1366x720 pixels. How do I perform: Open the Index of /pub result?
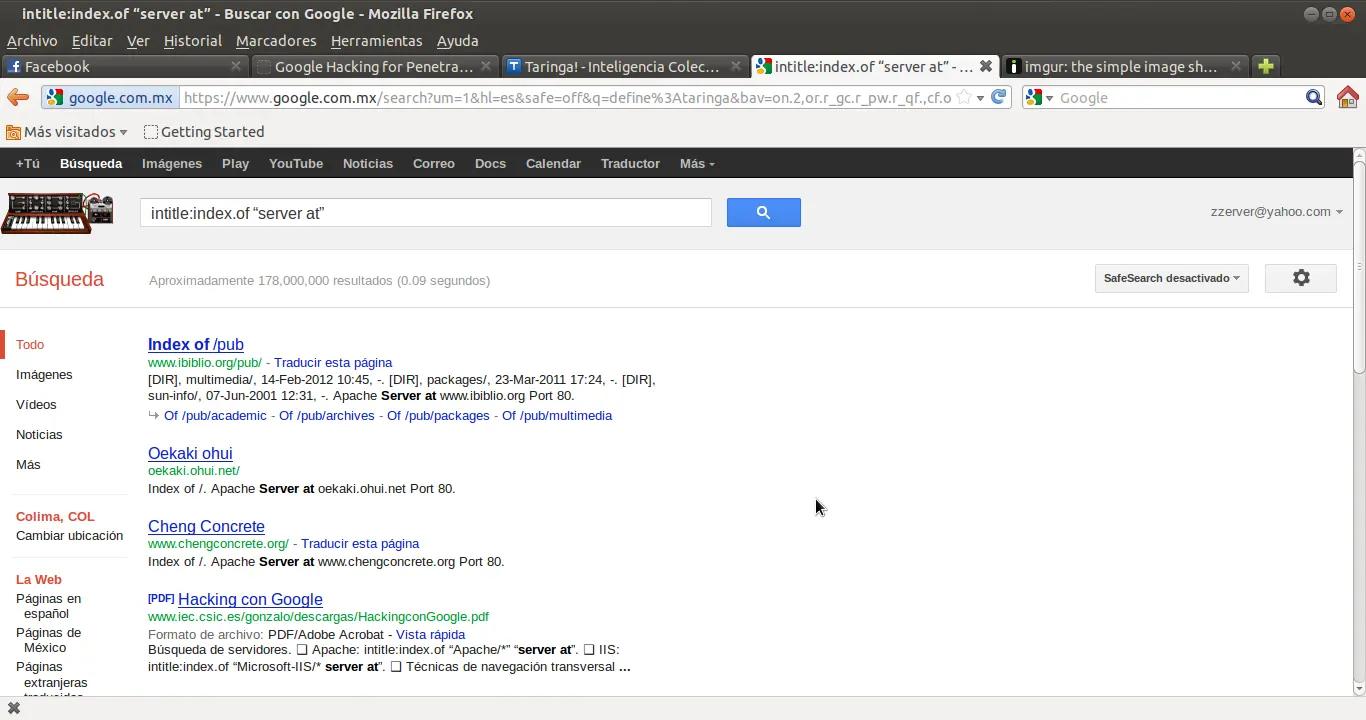(196, 344)
